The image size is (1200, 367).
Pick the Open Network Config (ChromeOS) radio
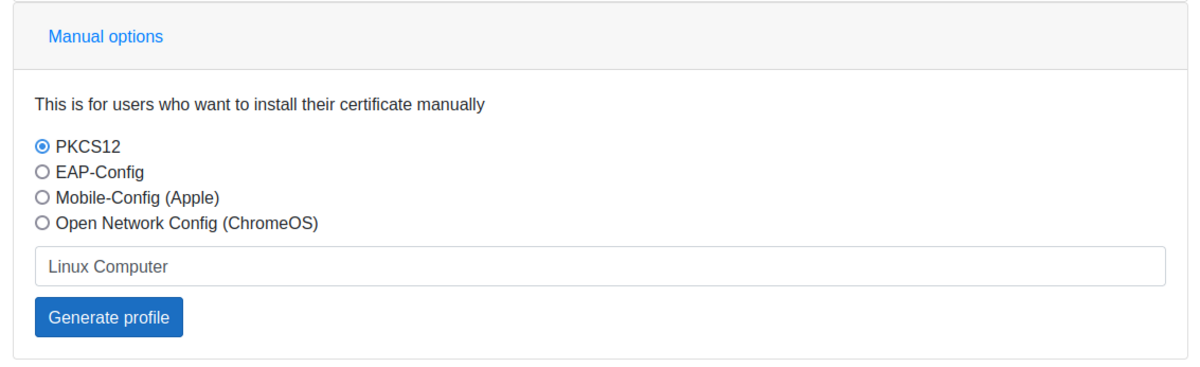click(x=42, y=223)
